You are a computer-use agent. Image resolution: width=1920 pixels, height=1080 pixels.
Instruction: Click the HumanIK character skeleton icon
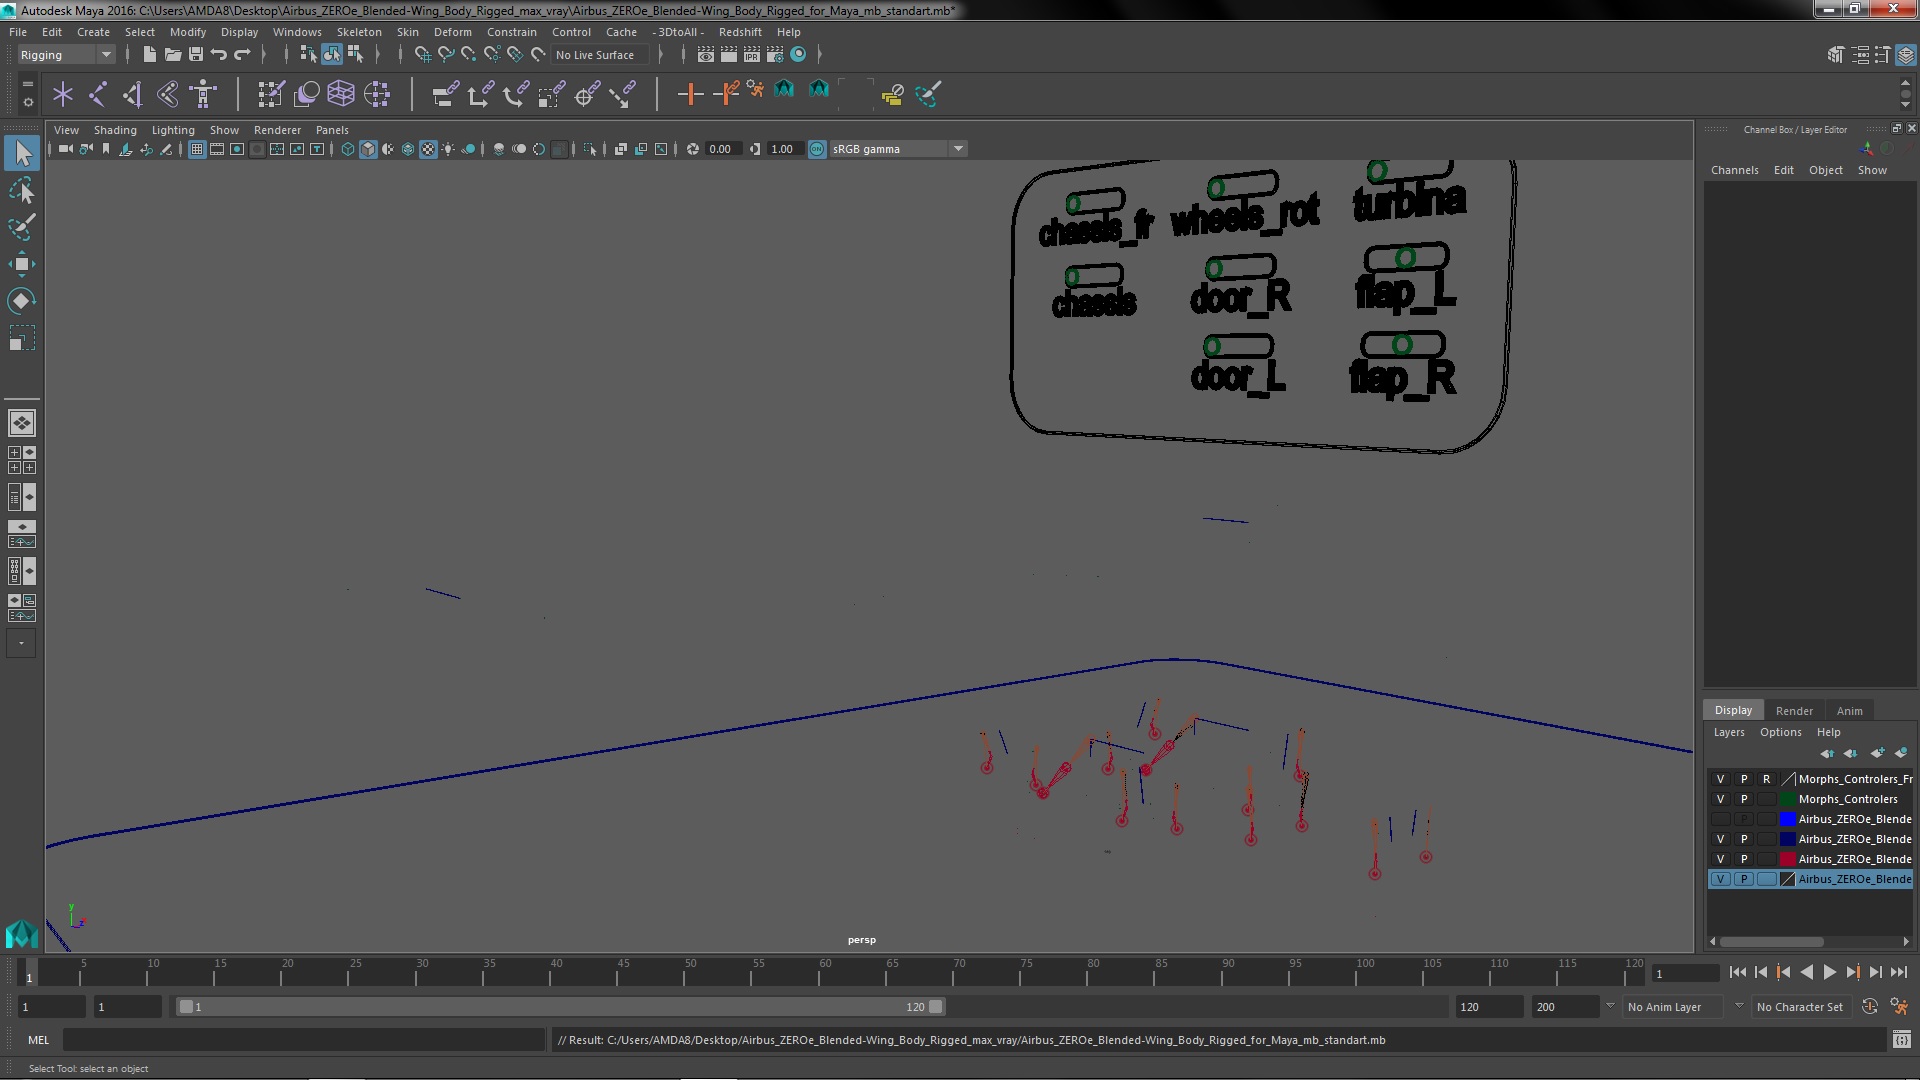coord(203,94)
